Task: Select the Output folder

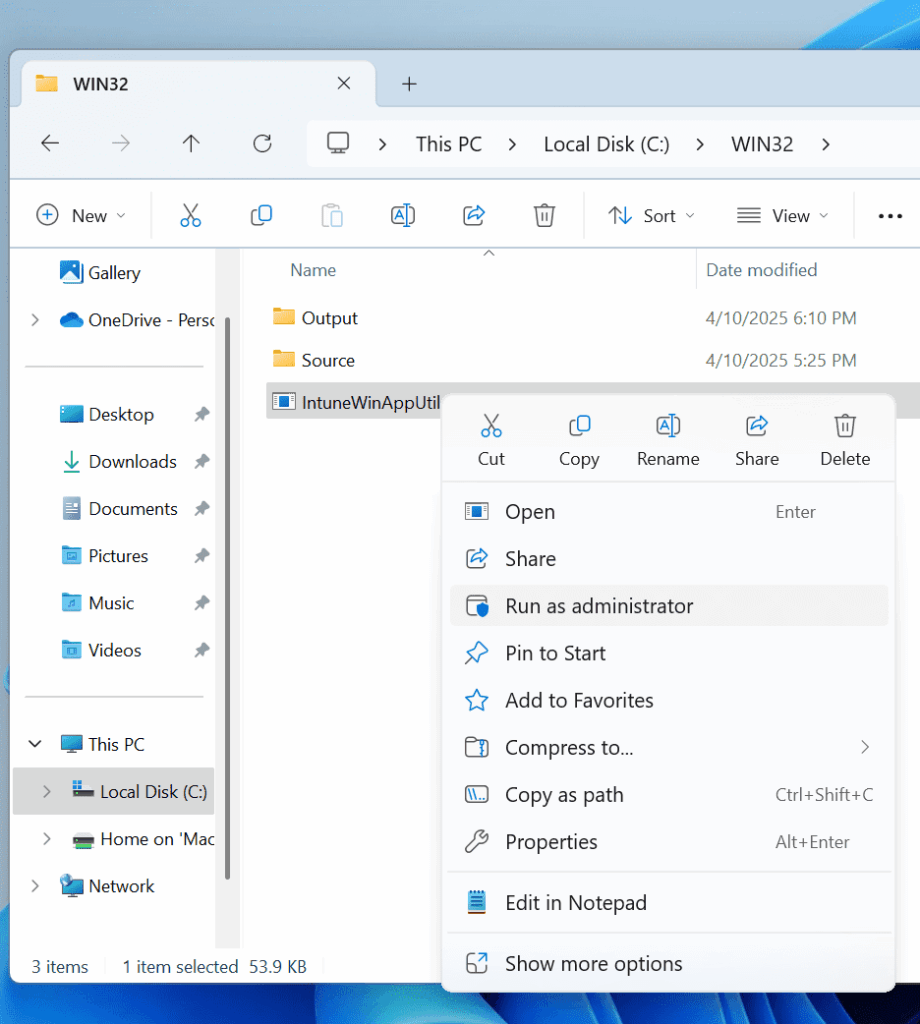Action: pyautogui.click(x=330, y=317)
